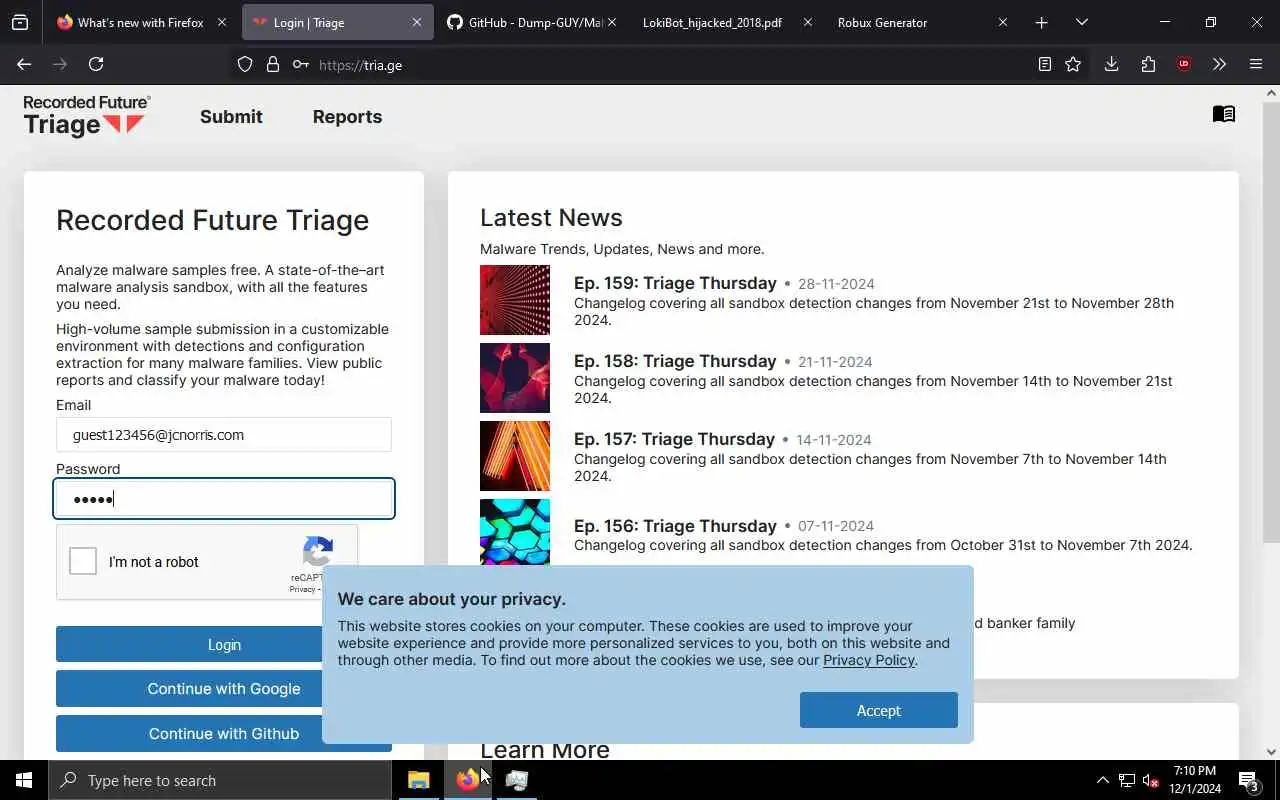Open the extensions puzzle icon
This screenshot has width=1280, height=800.
[x=1148, y=64]
